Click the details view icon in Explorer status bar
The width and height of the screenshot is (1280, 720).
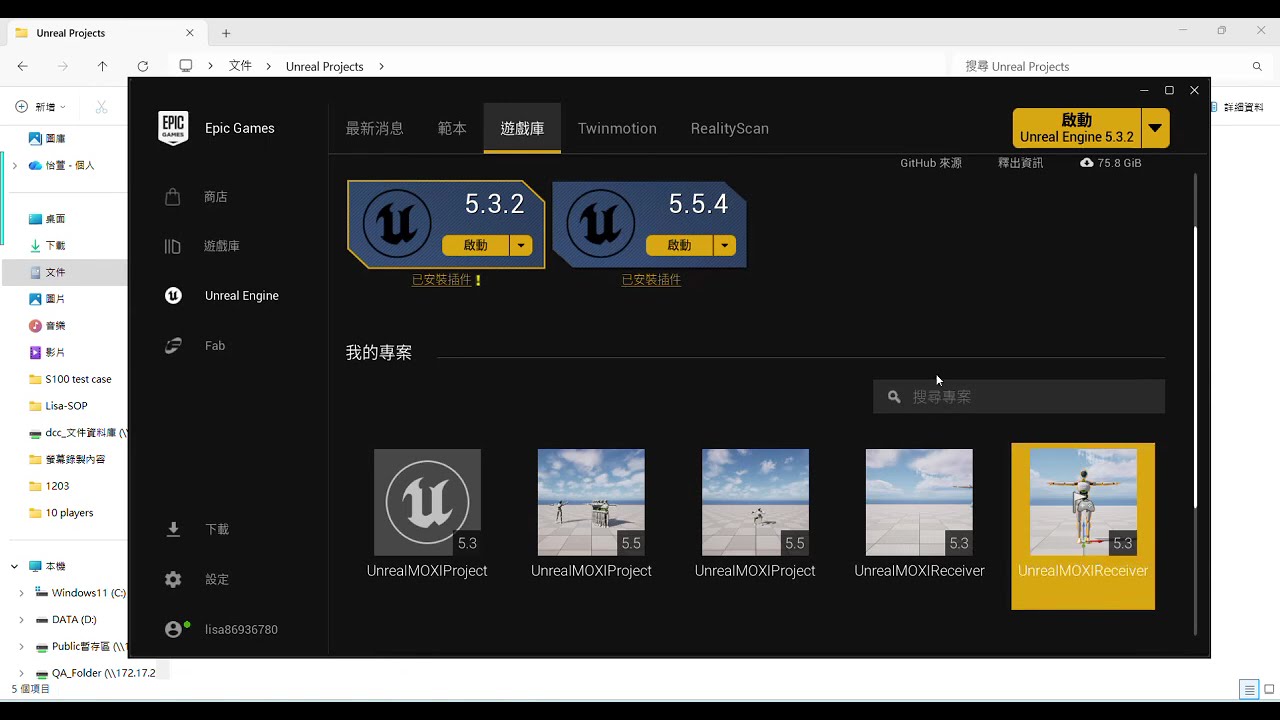coord(1248,690)
